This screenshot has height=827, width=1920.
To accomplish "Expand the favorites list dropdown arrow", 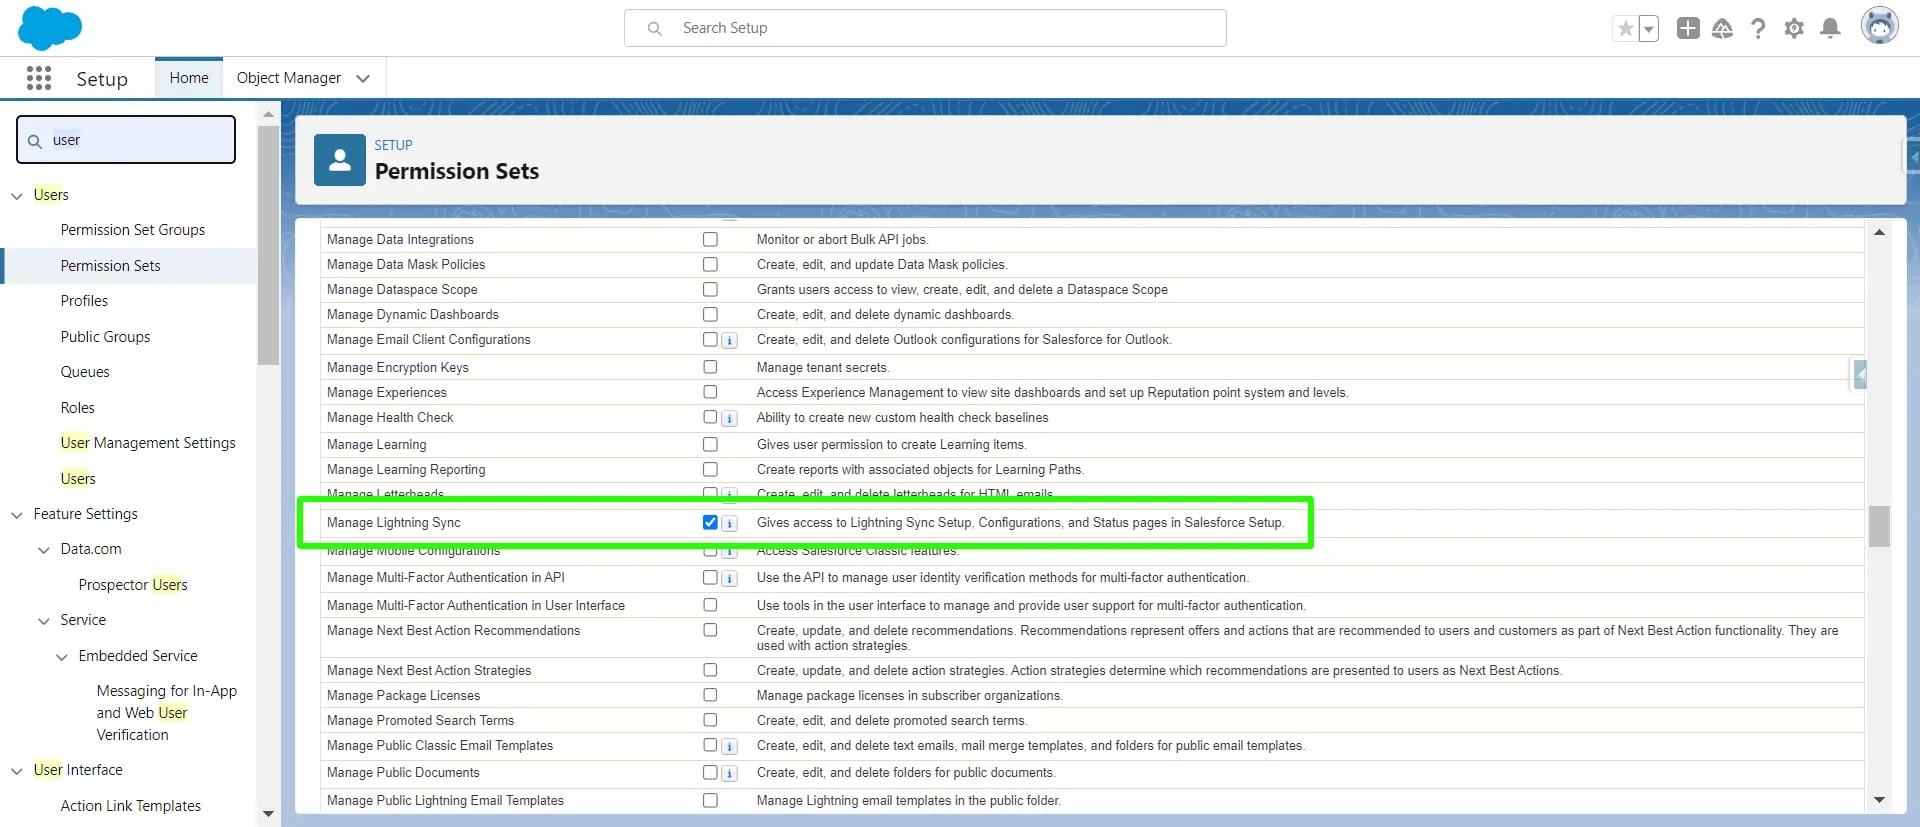I will (x=1649, y=29).
